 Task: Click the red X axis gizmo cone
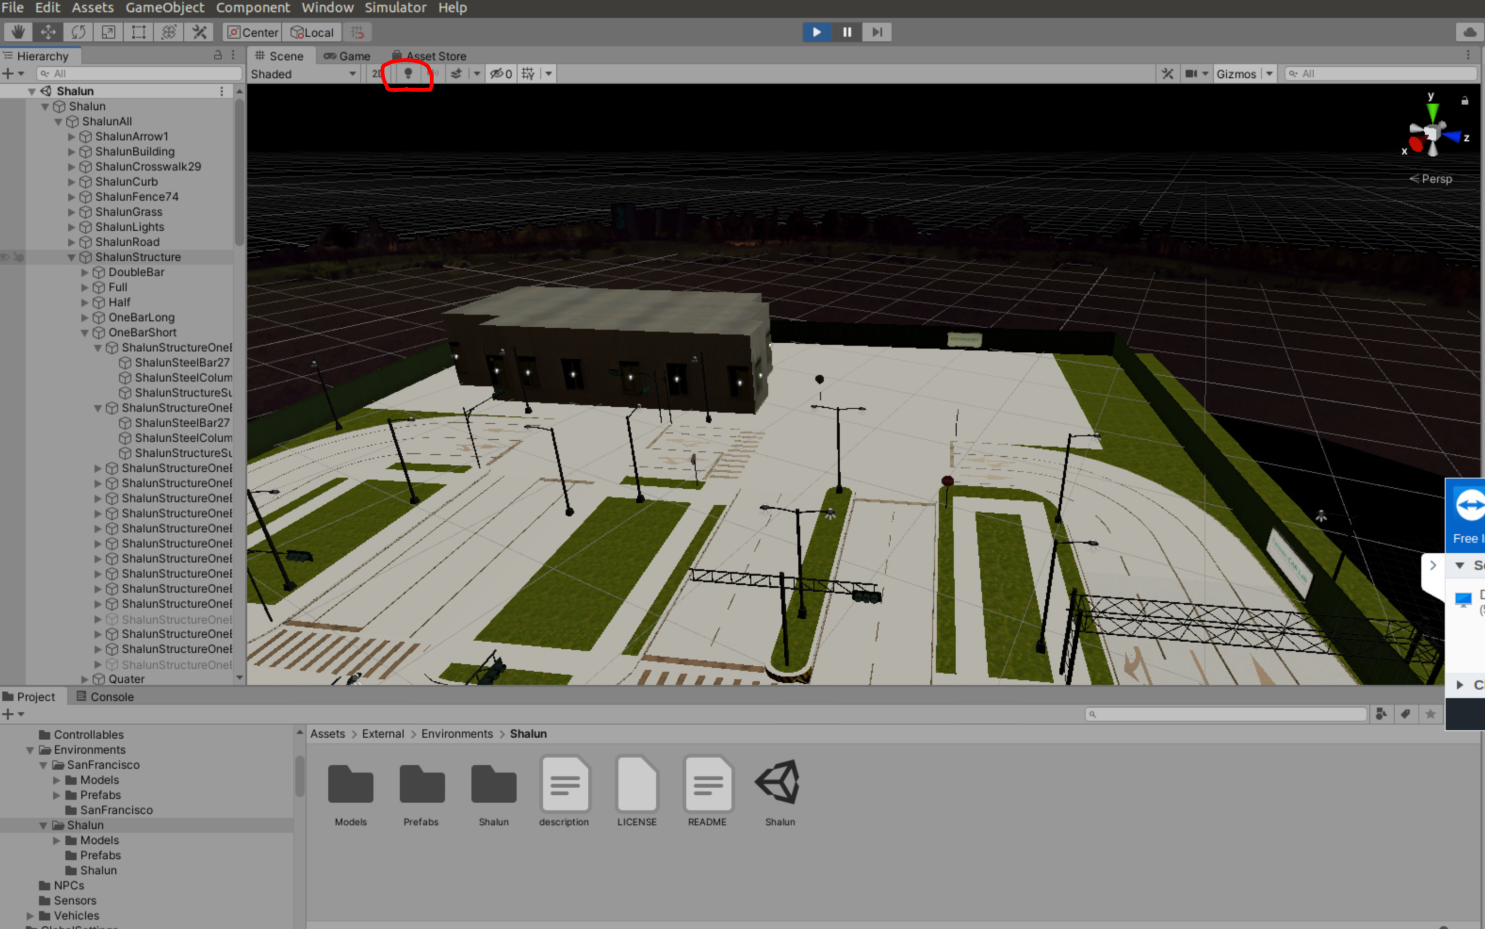click(x=1416, y=144)
